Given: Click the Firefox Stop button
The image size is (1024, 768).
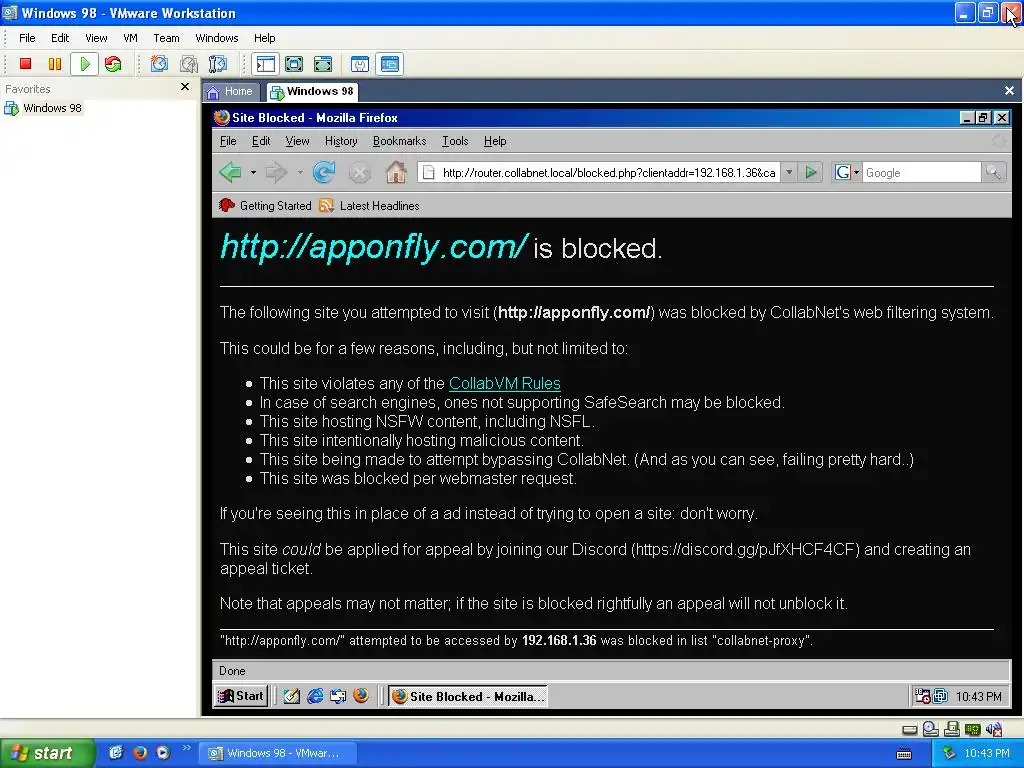Looking at the screenshot, I should point(359,172).
